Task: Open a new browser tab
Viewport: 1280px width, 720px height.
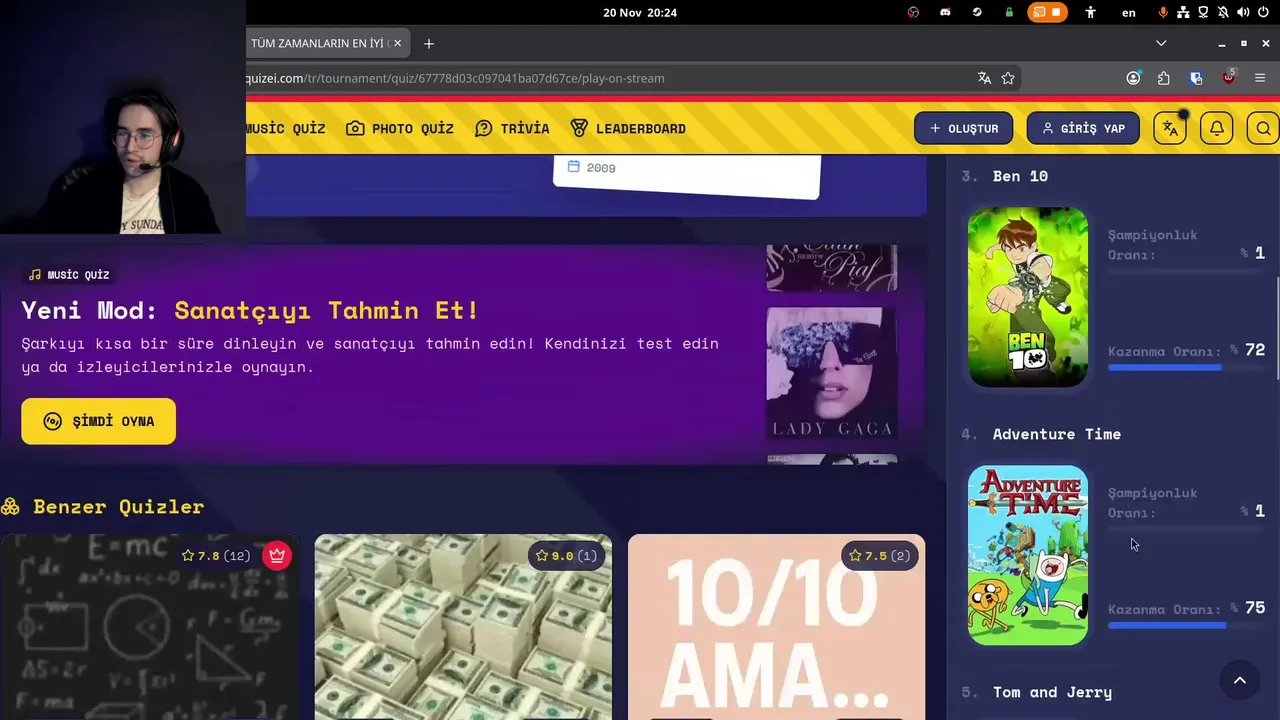Action: point(429,43)
